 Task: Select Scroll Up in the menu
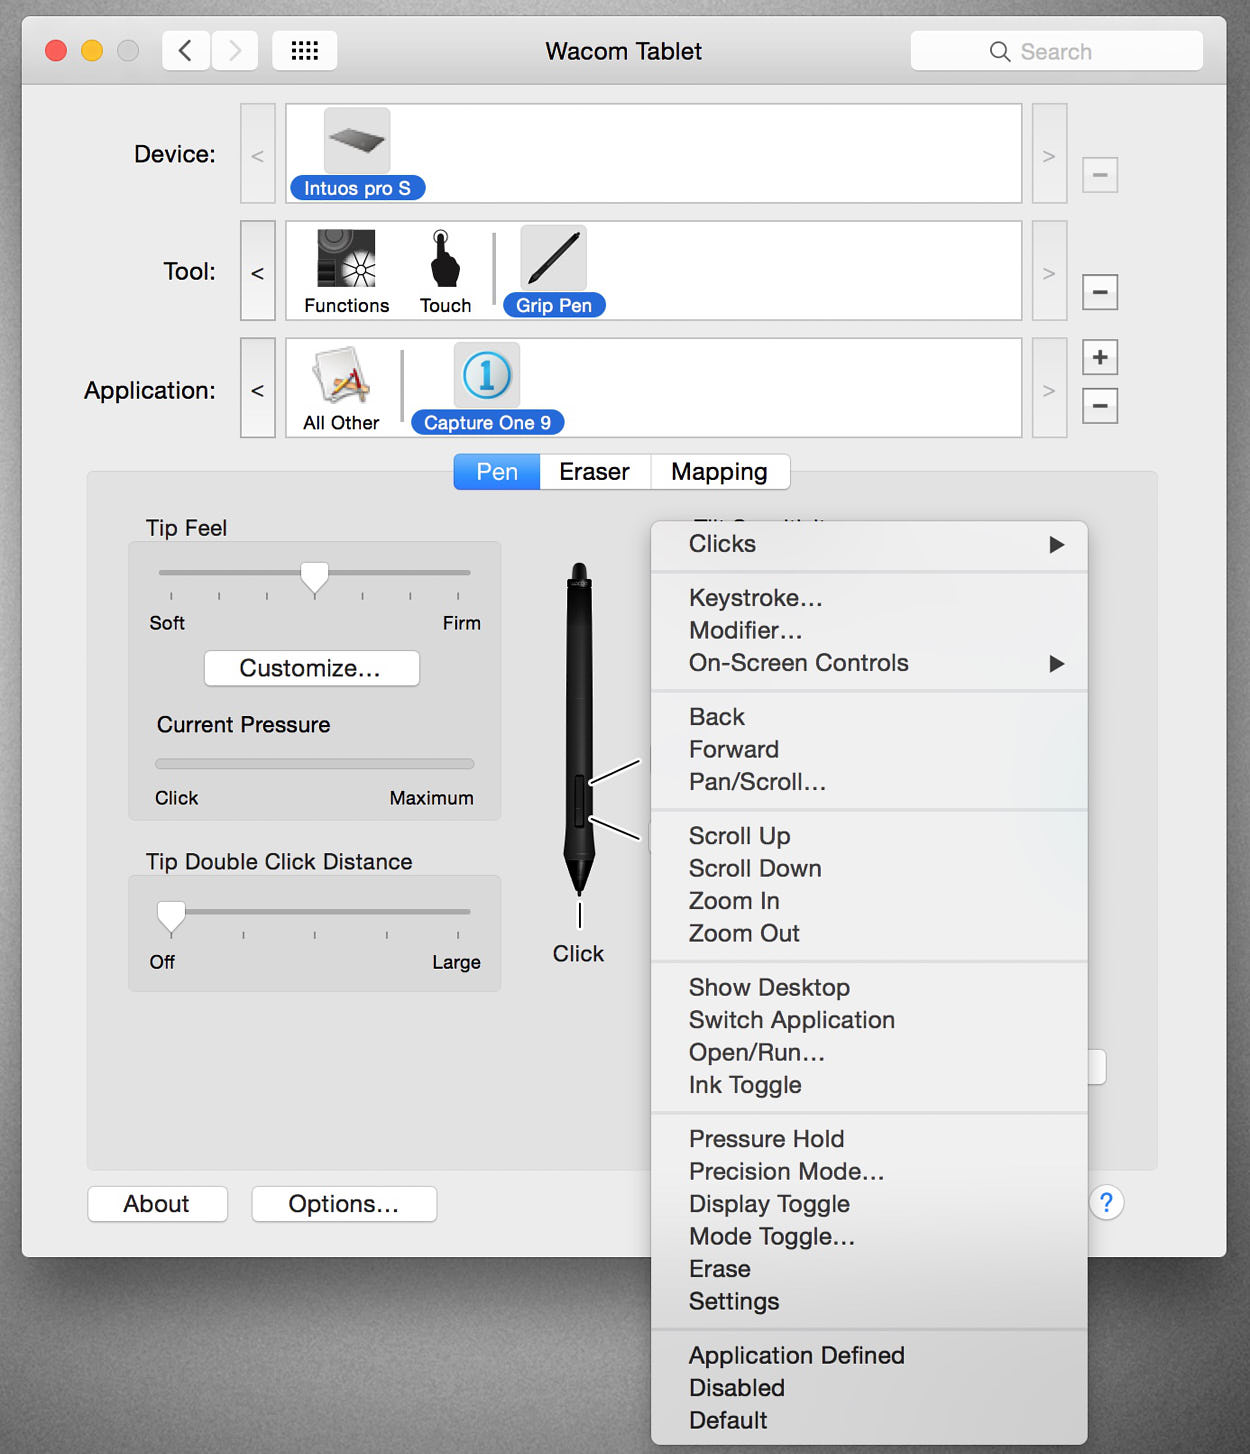point(869,836)
